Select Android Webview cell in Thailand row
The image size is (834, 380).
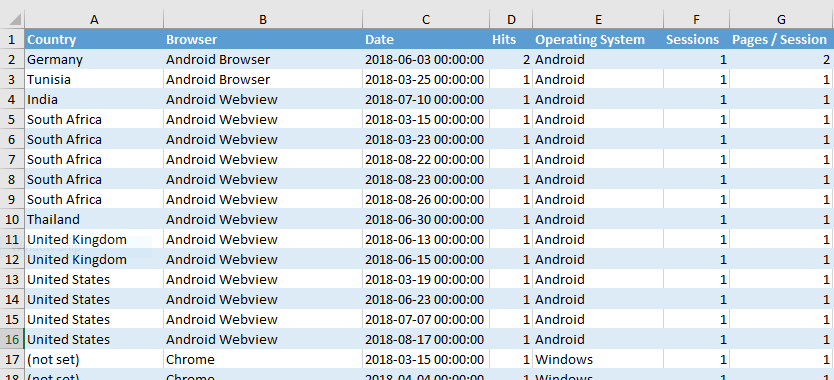point(263,219)
